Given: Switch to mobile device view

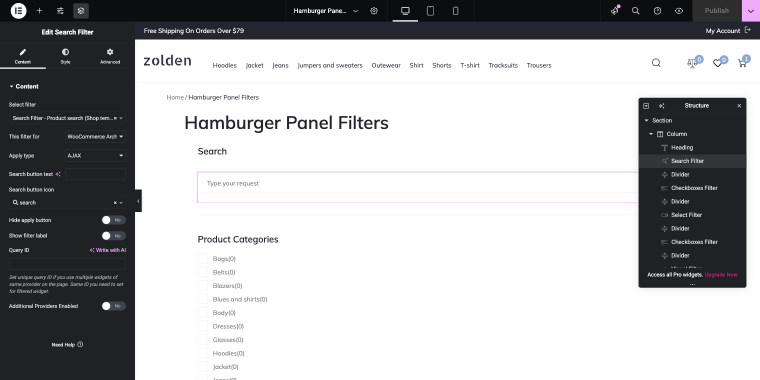Looking at the screenshot, I should (456, 11).
